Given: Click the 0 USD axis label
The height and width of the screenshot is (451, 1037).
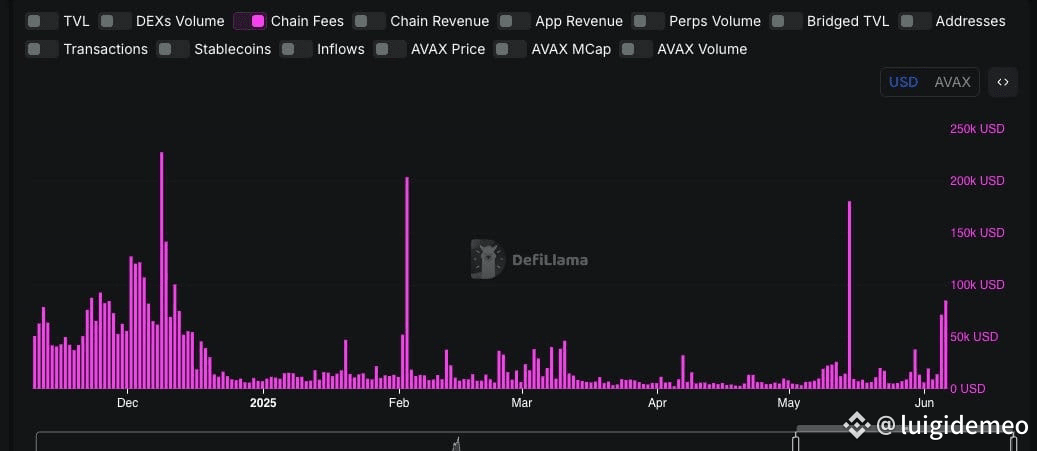Looking at the screenshot, I should coord(968,389).
